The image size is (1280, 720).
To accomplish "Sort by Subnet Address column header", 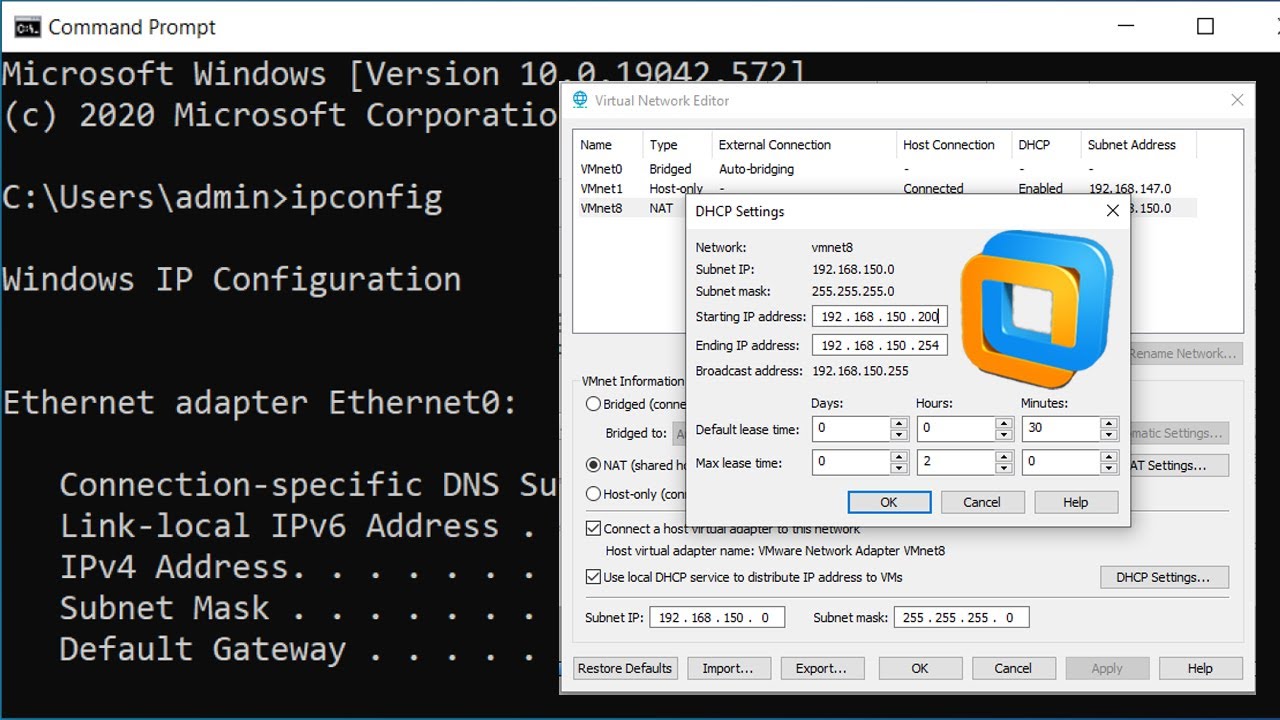I will (x=1138, y=145).
